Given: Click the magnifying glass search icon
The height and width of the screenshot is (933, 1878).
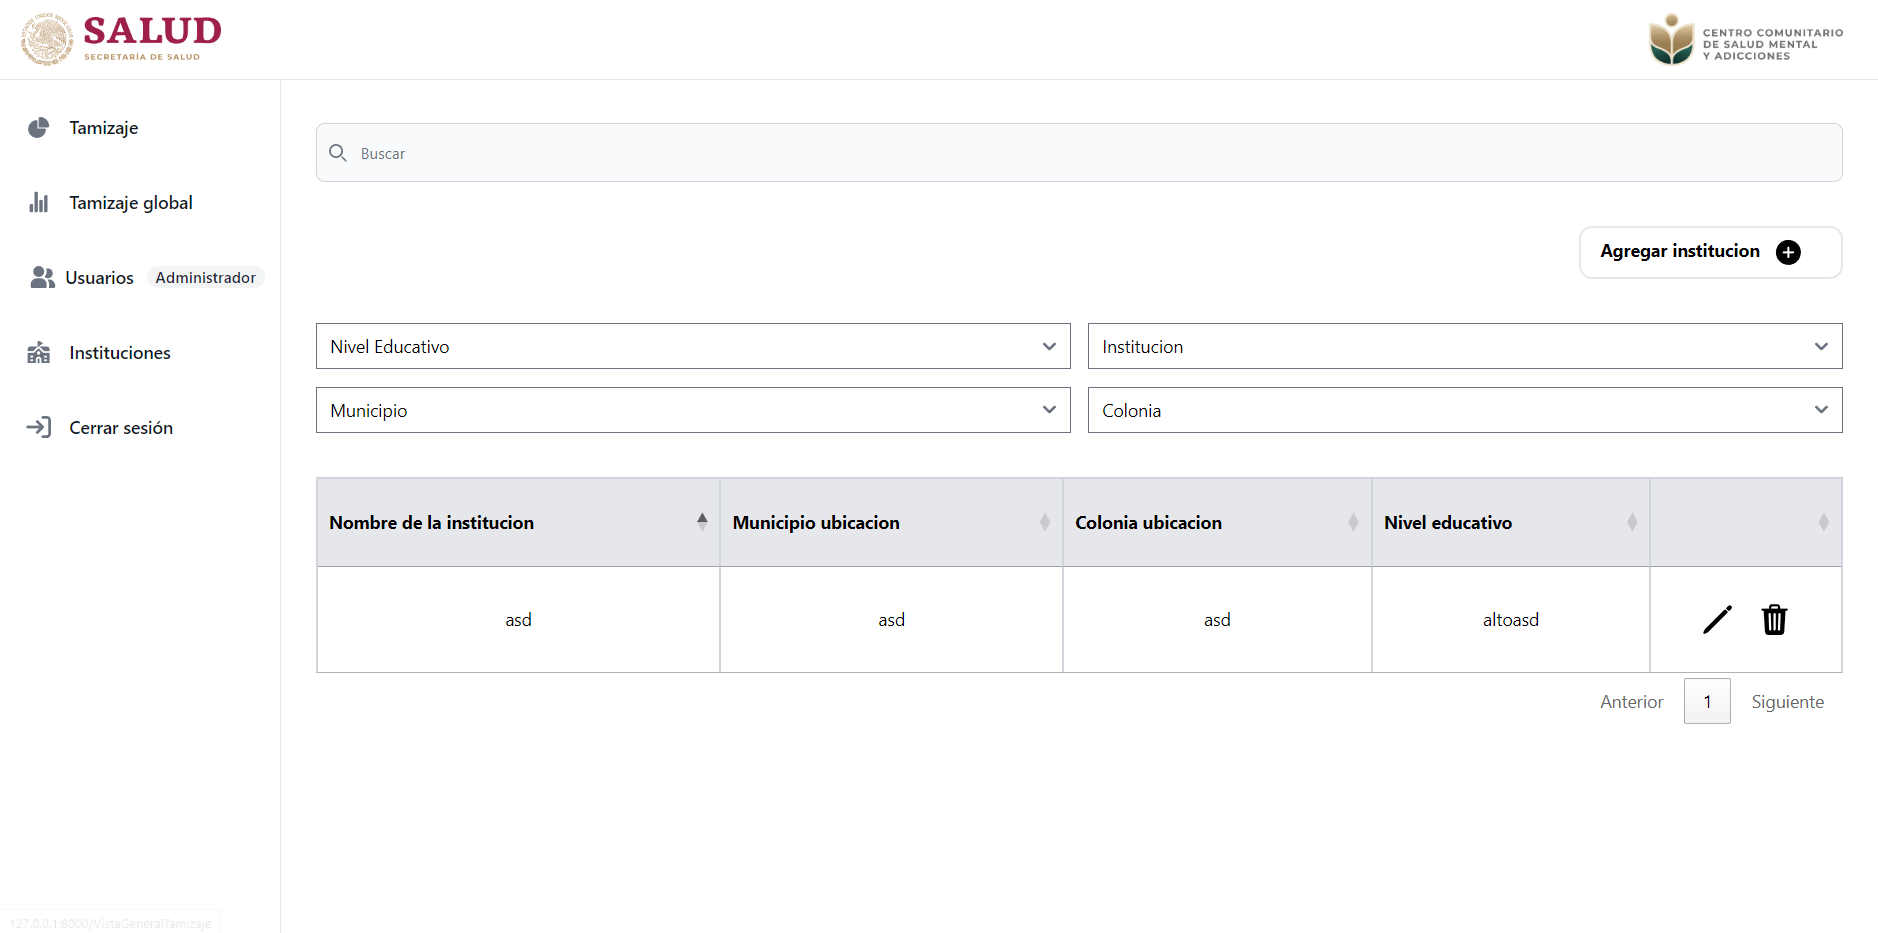Looking at the screenshot, I should (338, 153).
